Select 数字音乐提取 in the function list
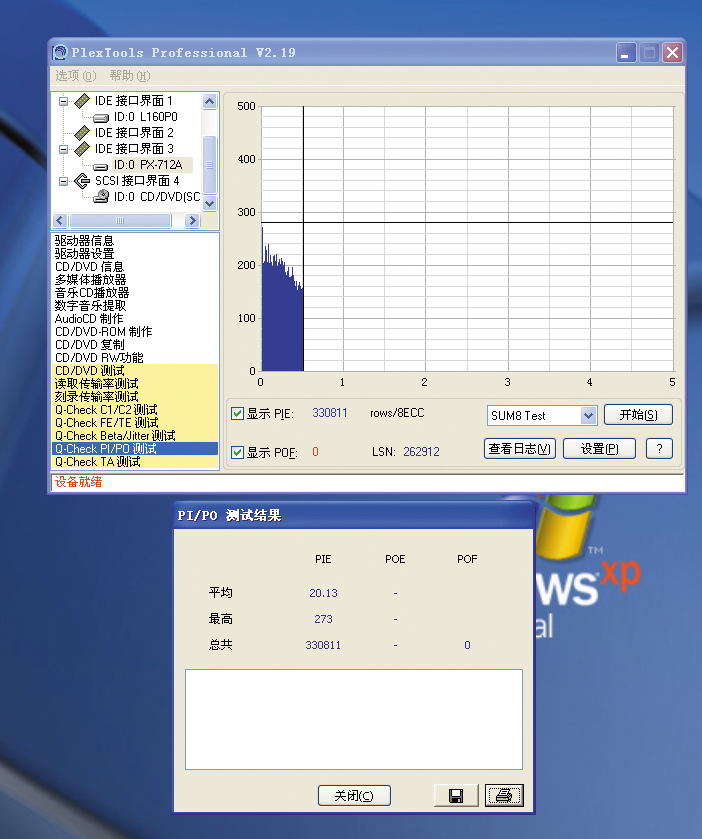The height and width of the screenshot is (839, 702). (135, 306)
